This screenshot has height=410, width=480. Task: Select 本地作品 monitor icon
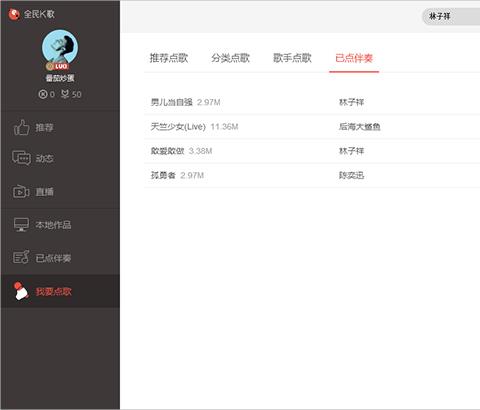(x=21, y=224)
